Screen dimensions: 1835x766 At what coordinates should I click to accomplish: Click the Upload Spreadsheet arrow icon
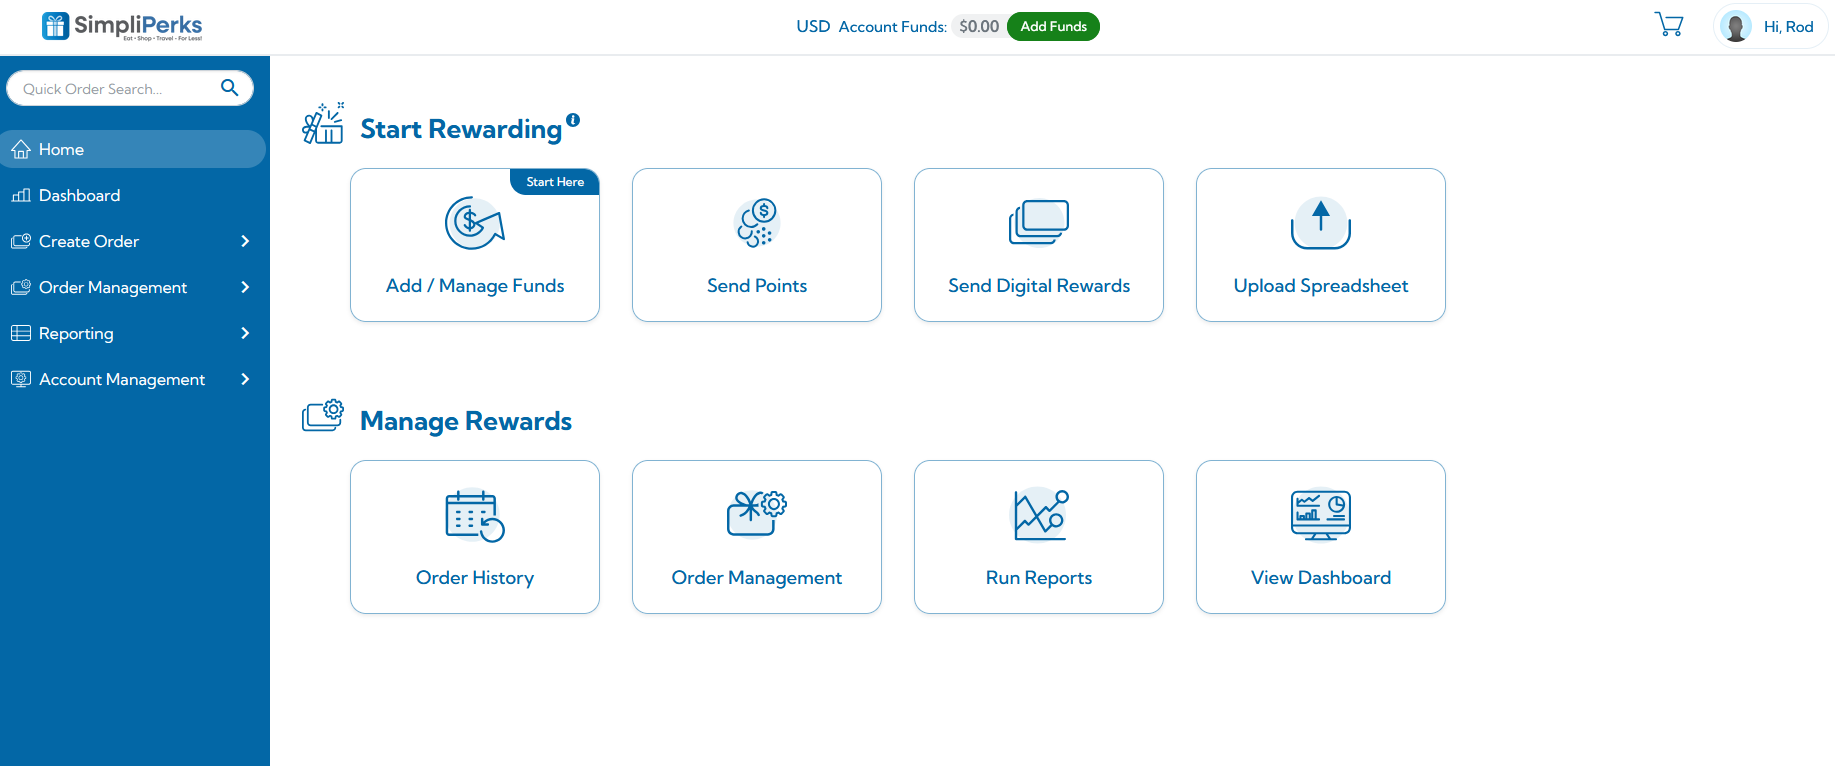(1321, 223)
